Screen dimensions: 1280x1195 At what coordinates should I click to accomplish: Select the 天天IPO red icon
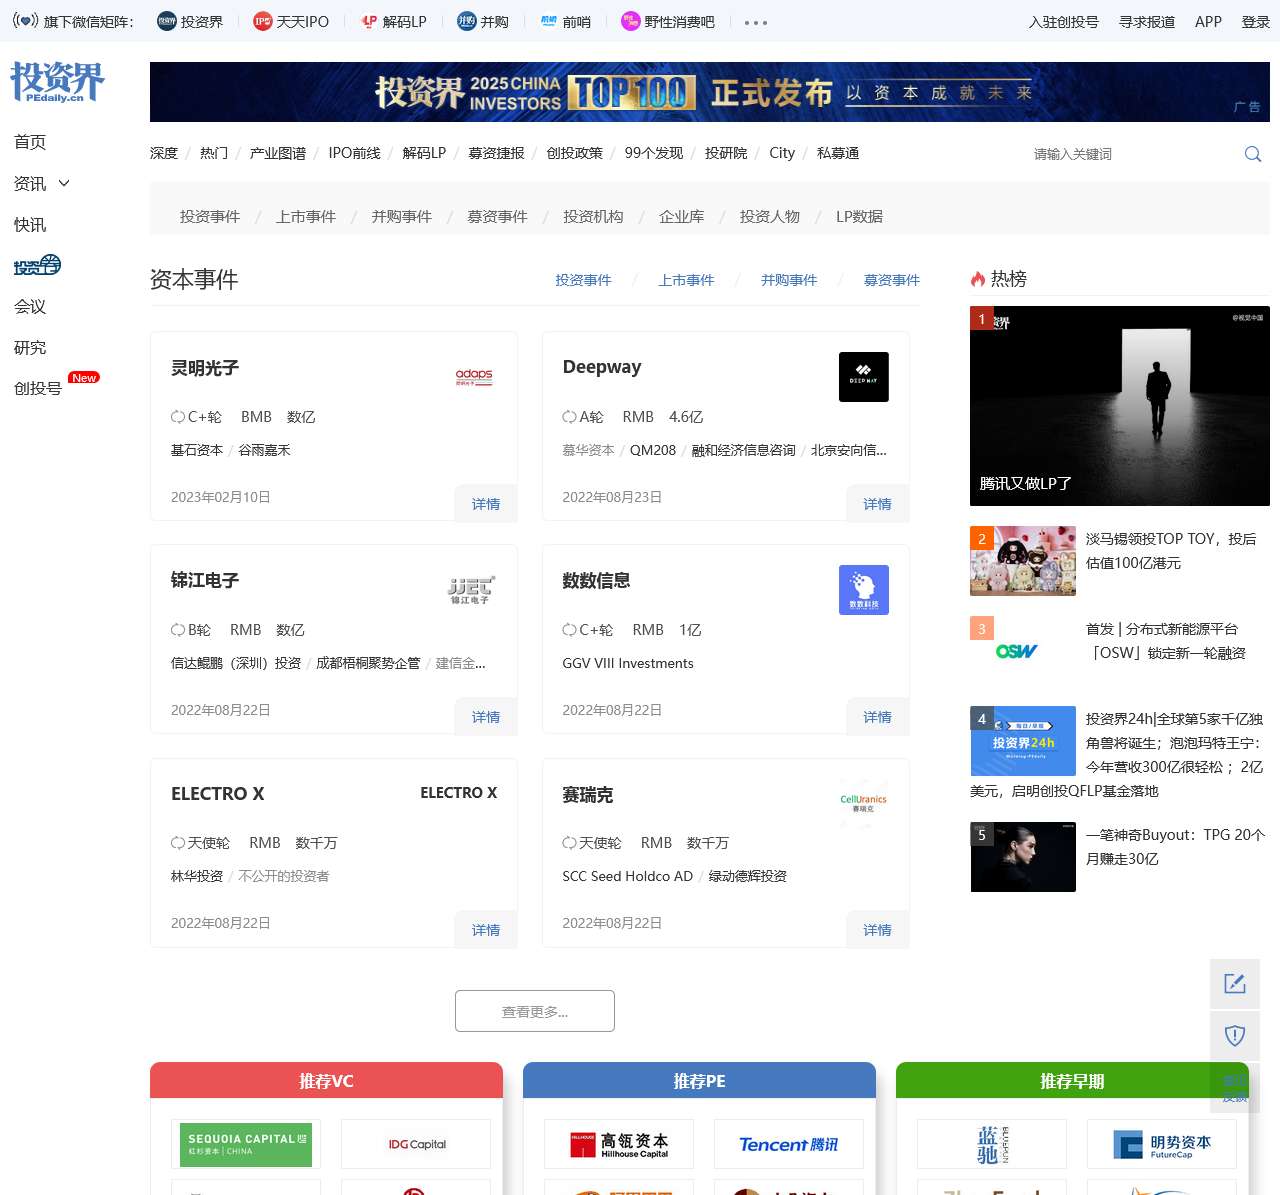(x=262, y=20)
